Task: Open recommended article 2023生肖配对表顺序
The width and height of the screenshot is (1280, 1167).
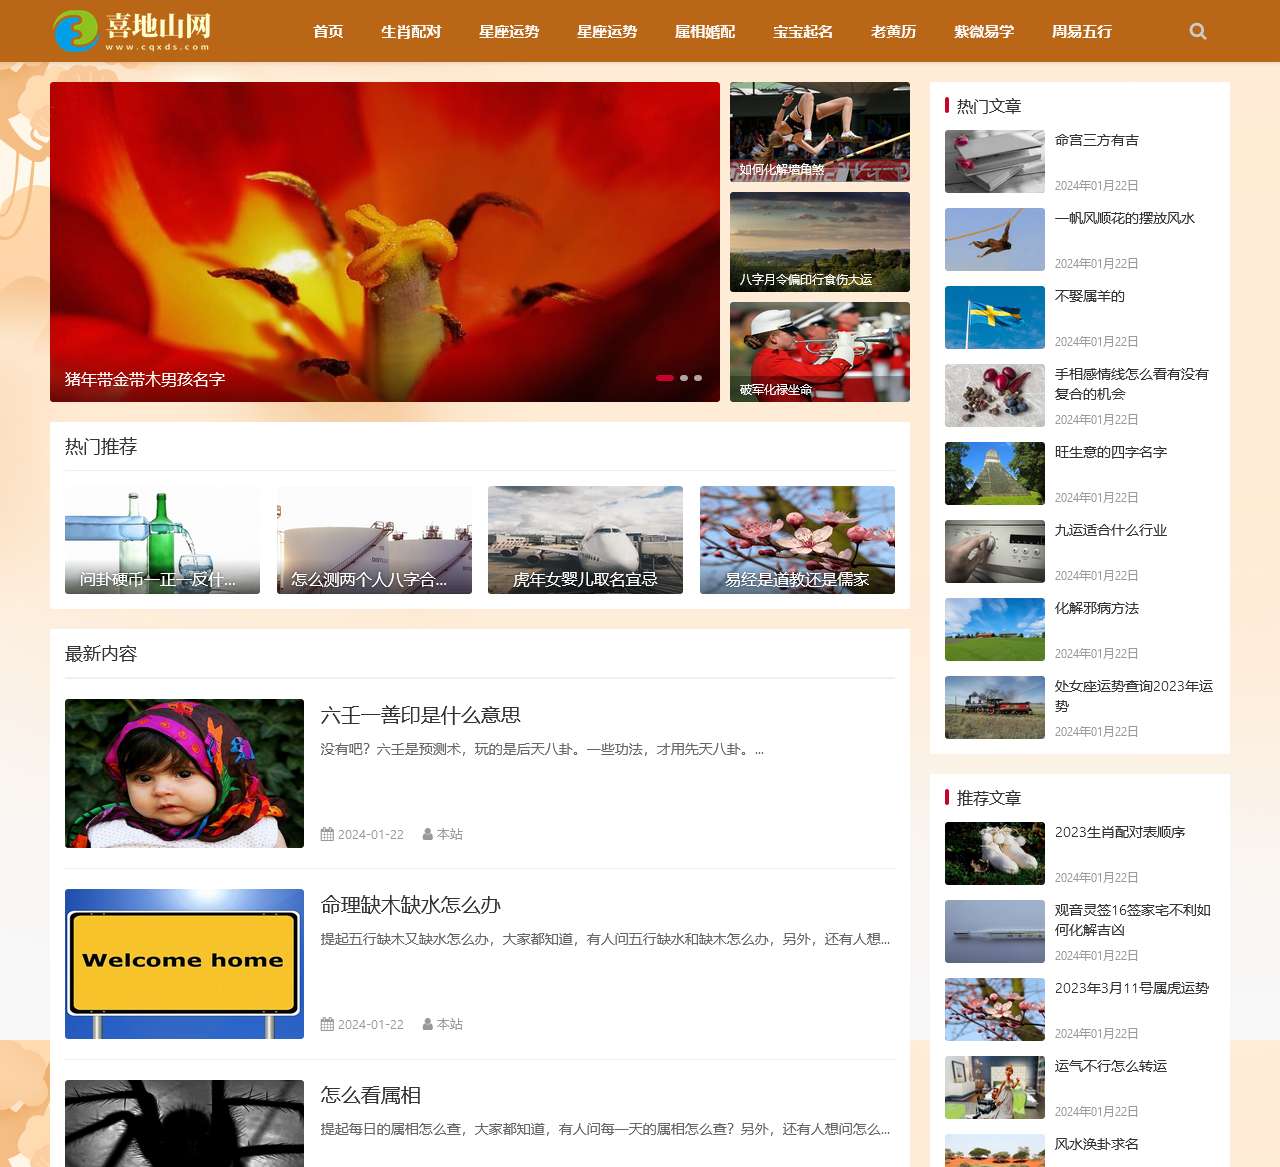Action: [1120, 832]
